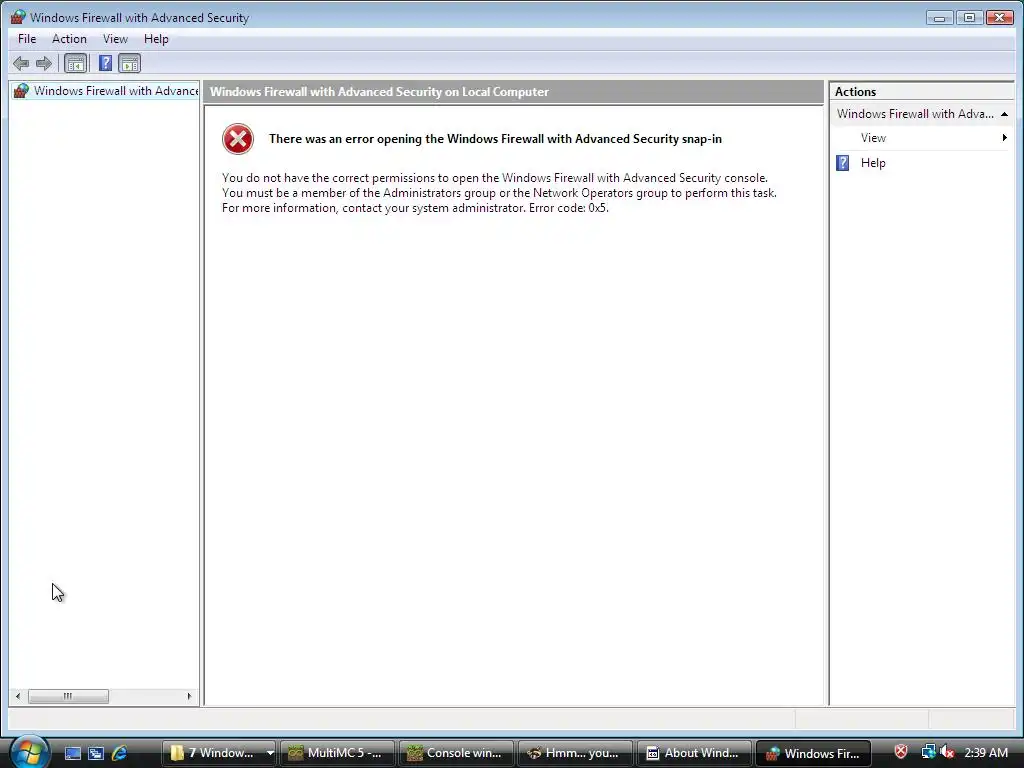
Task: Click the Help link in the Actions pane
Action: pos(873,163)
